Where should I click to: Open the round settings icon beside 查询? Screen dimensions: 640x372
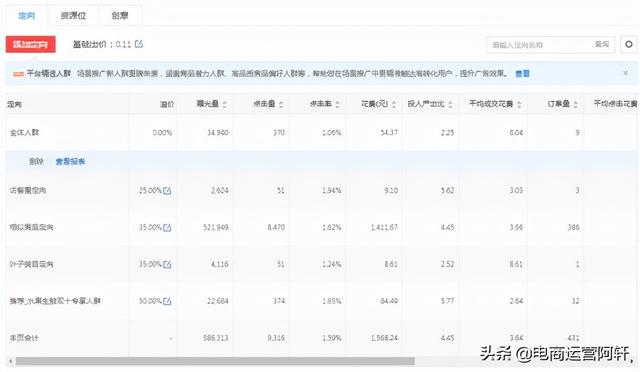pos(629,44)
